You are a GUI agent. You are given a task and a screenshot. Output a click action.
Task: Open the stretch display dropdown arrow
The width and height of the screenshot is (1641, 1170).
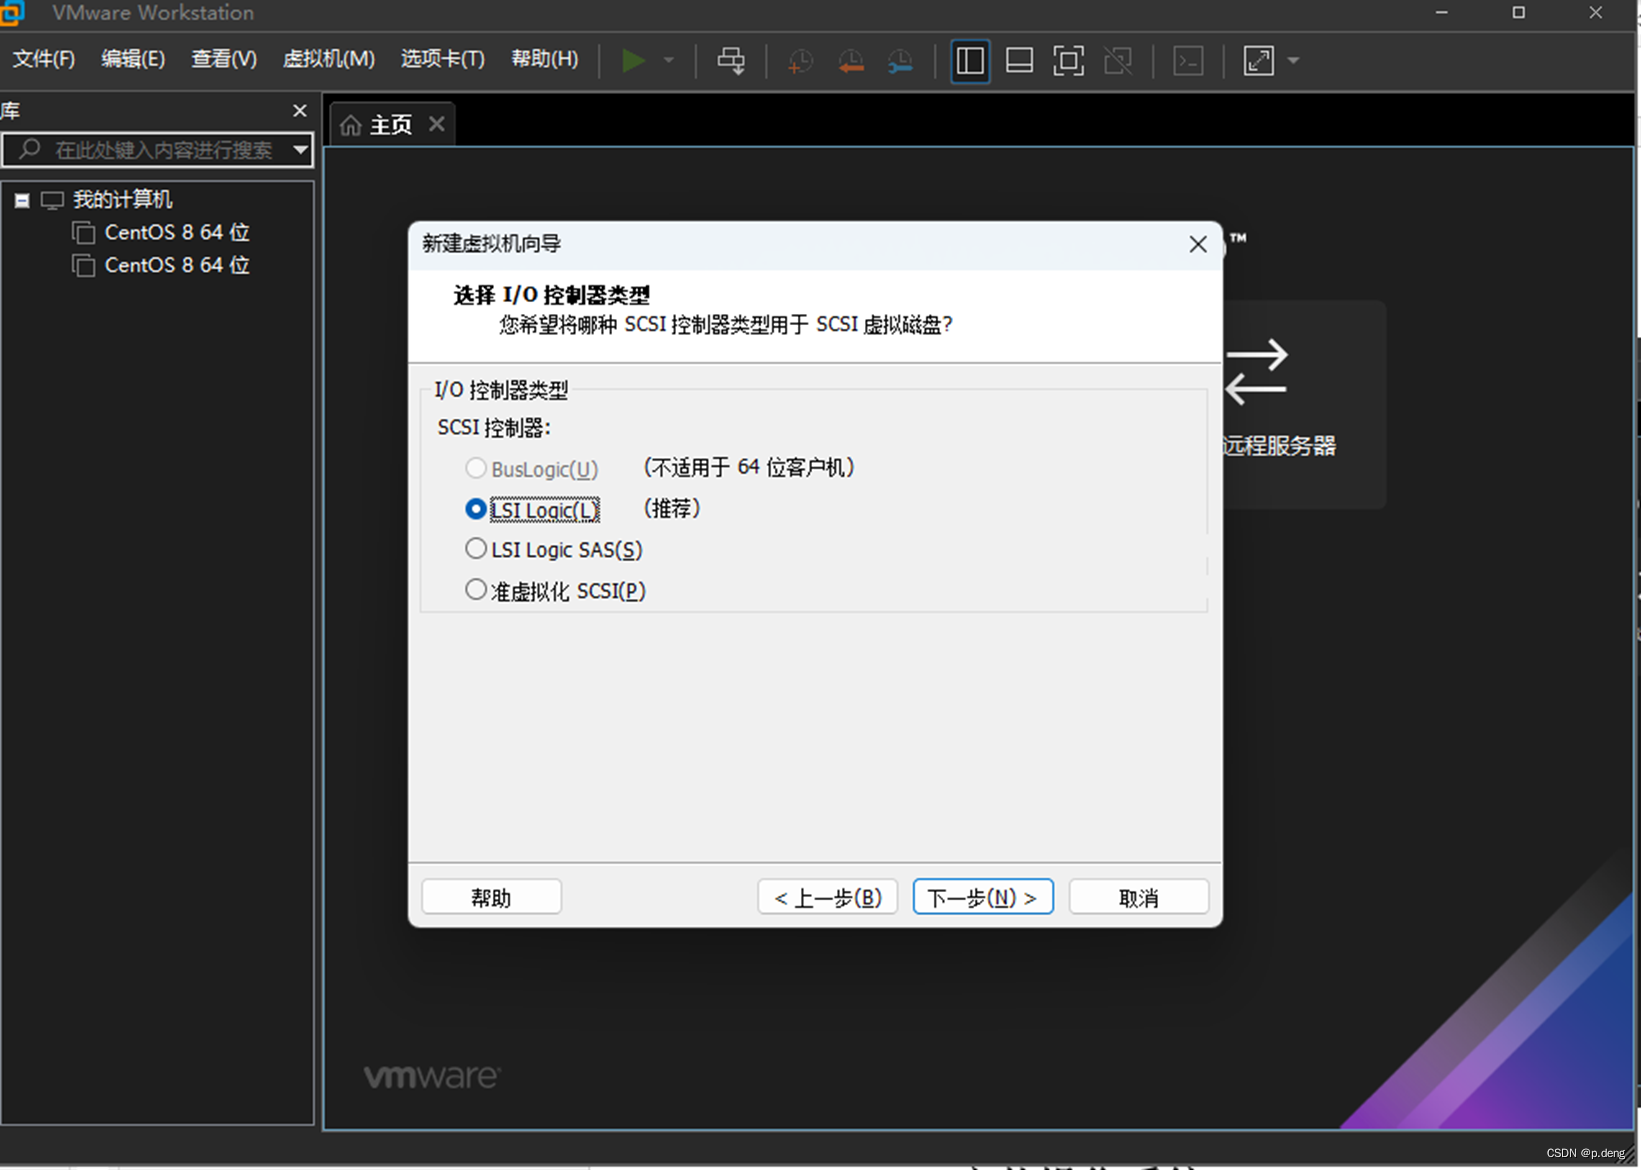pos(1293,60)
